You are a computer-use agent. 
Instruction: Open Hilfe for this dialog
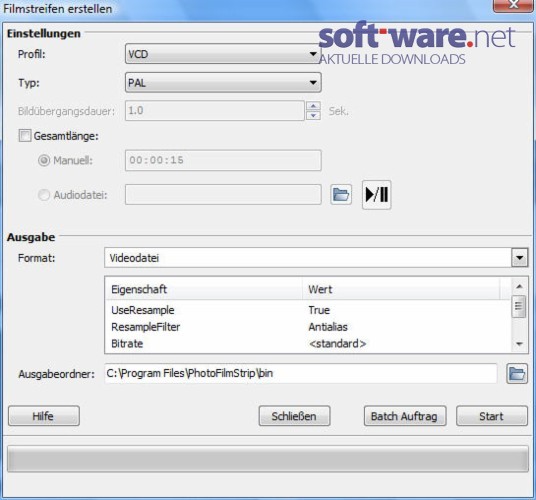click(x=44, y=416)
